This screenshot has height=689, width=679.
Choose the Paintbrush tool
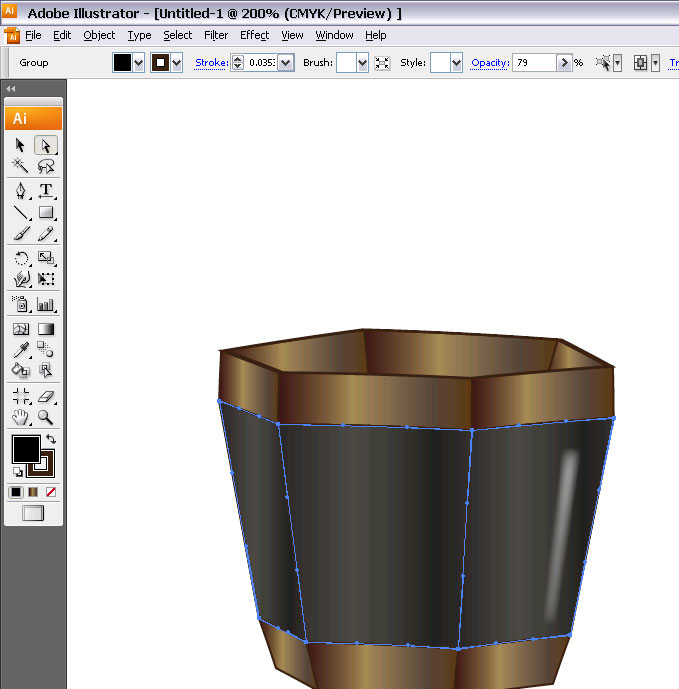pyautogui.click(x=21, y=234)
